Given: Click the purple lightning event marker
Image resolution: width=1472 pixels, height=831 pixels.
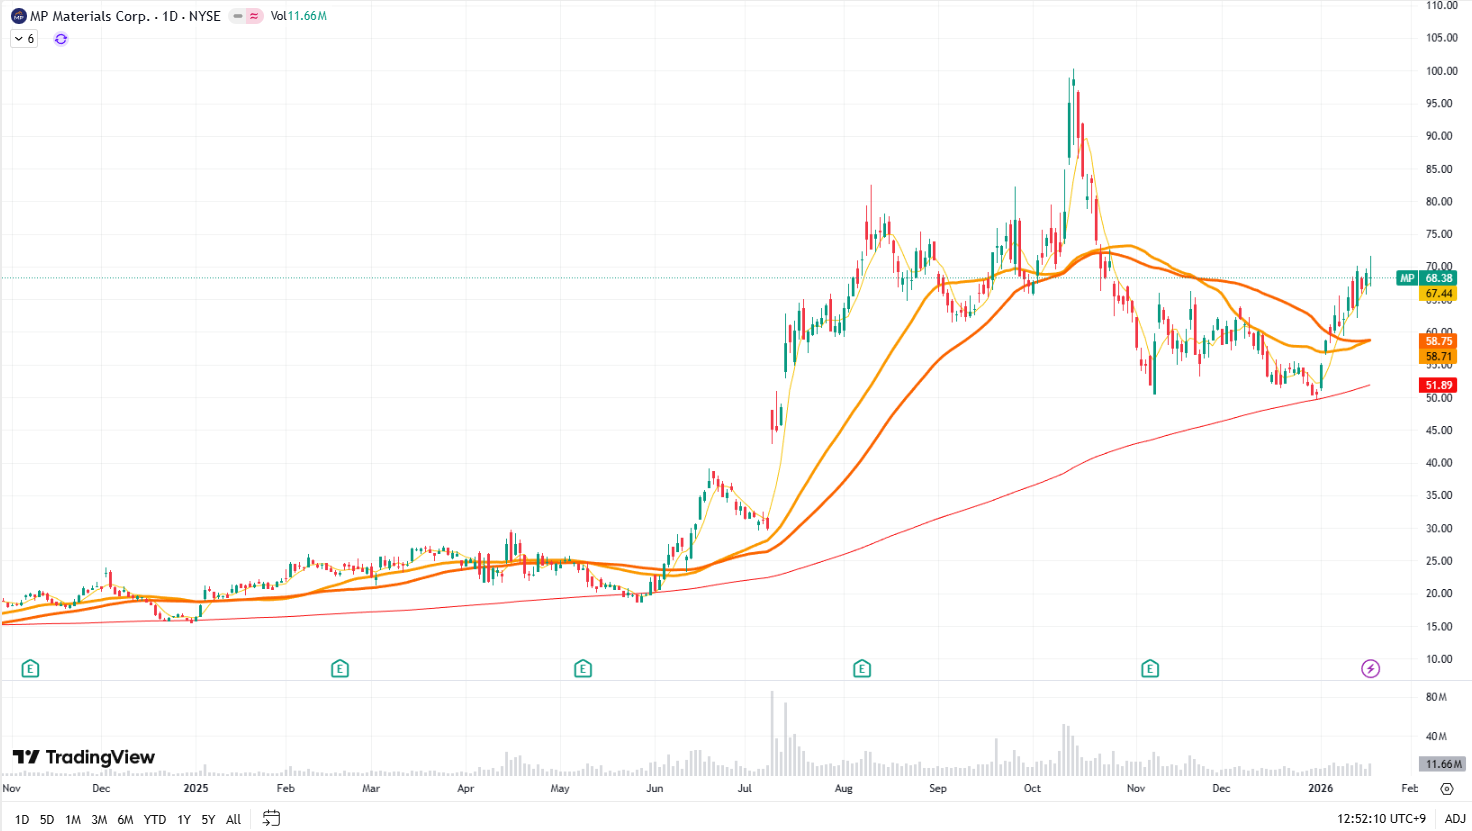Looking at the screenshot, I should click(1371, 668).
